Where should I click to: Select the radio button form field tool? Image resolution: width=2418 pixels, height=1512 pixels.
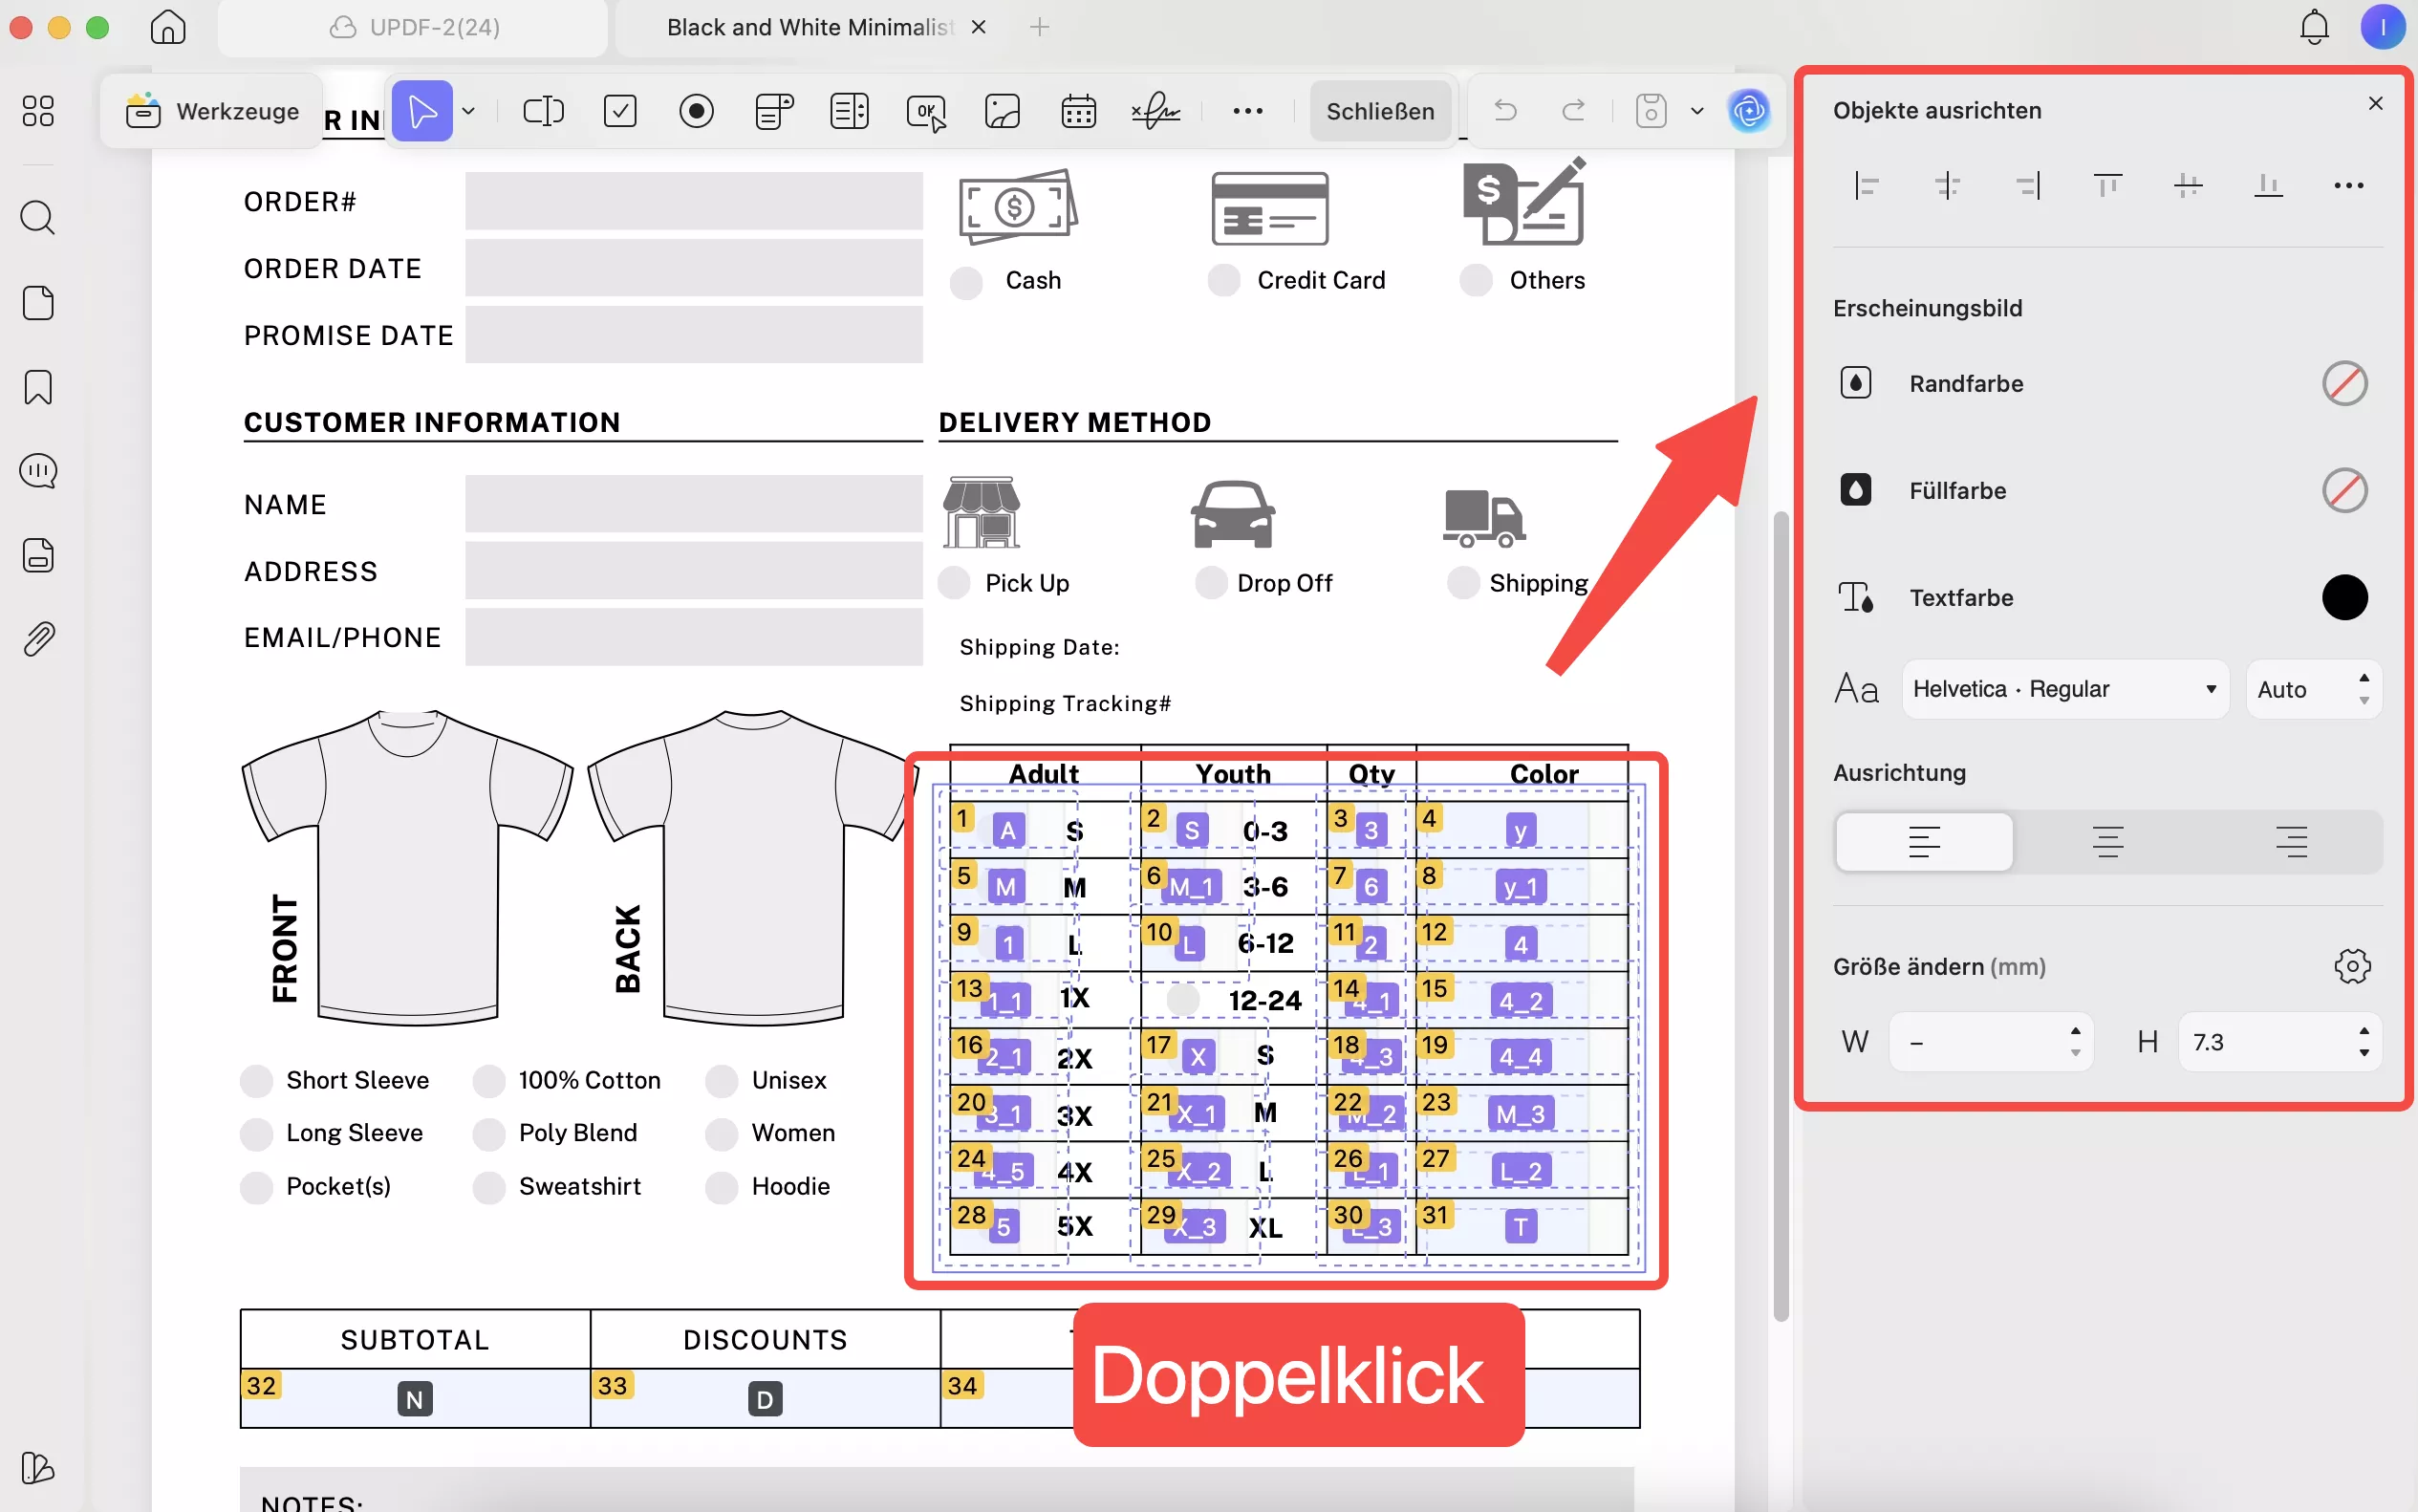click(x=696, y=111)
